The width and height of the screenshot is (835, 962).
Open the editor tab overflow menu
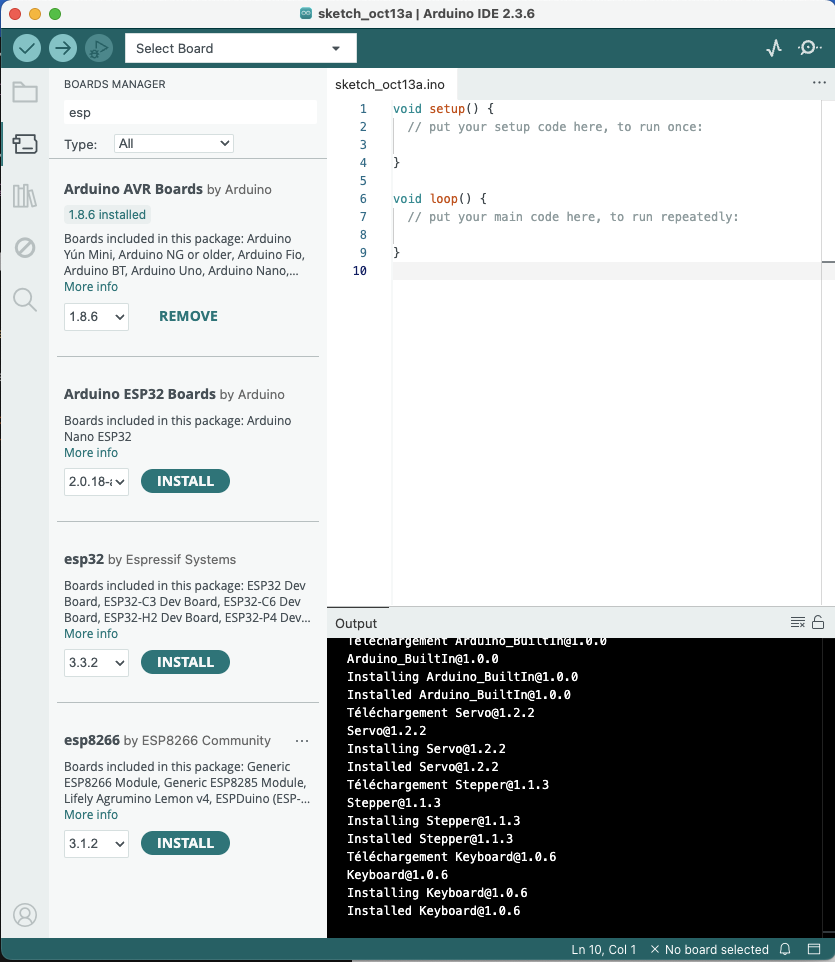click(x=820, y=84)
